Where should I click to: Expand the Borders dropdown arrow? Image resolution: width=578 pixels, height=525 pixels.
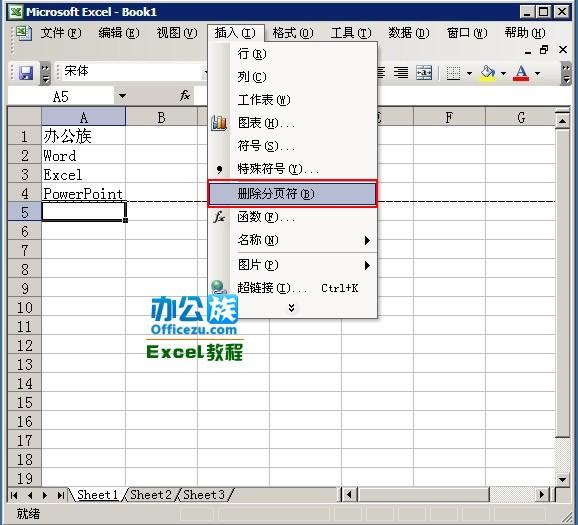pyautogui.click(x=469, y=73)
